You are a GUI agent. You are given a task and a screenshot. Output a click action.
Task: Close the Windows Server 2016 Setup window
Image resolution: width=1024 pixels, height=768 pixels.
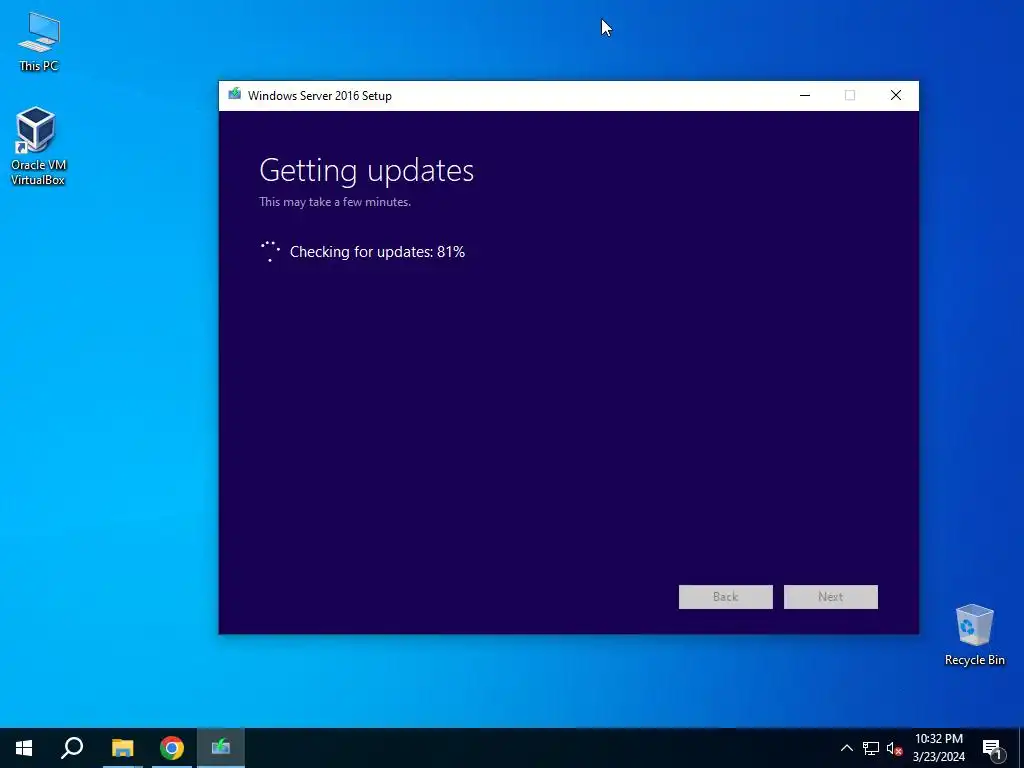pyautogui.click(x=896, y=95)
